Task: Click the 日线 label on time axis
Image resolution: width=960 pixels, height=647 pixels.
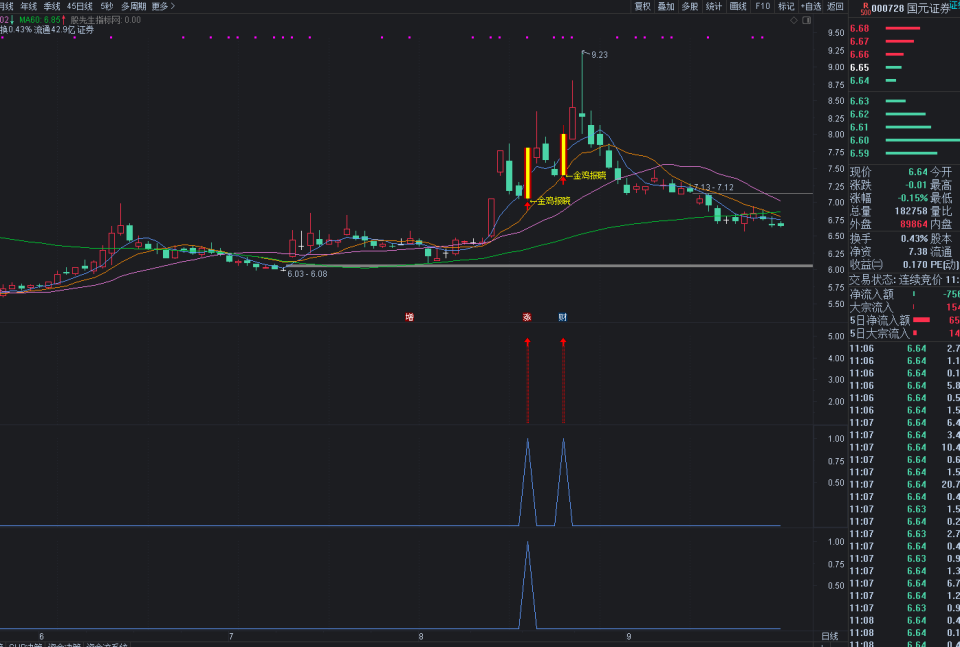Action: (830, 637)
